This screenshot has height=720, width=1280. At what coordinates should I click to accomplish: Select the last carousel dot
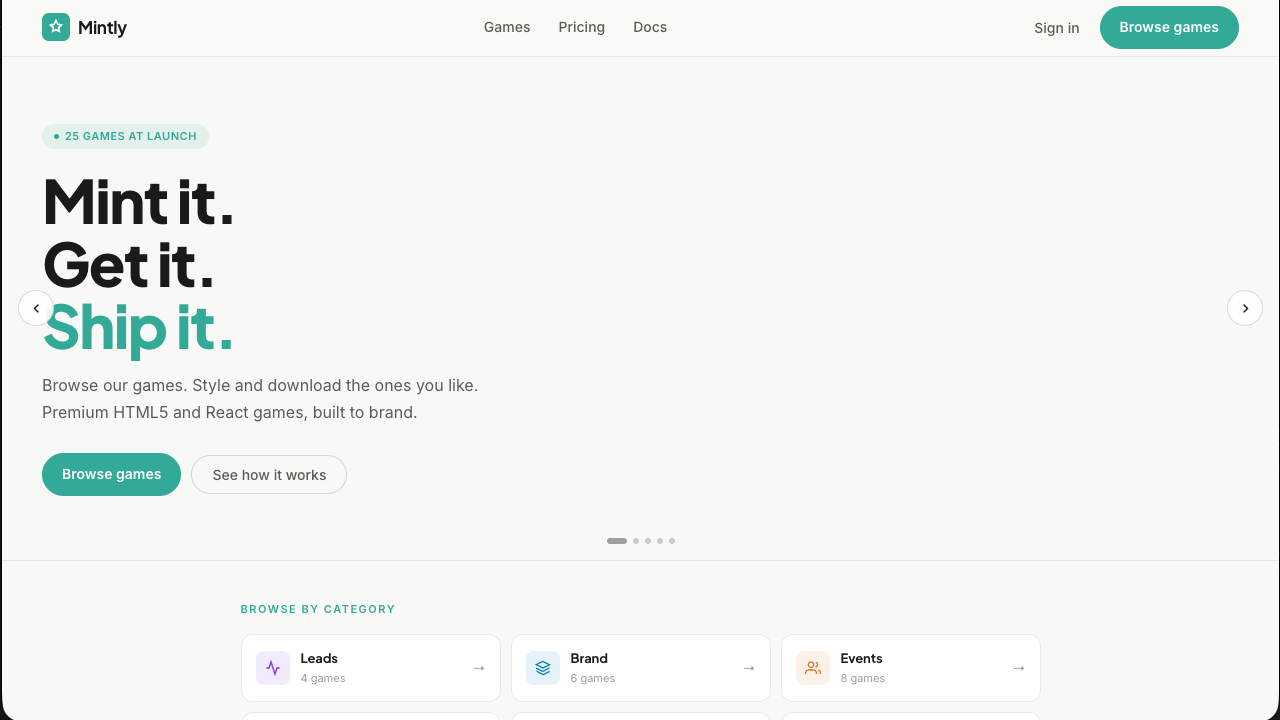coord(672,541)
